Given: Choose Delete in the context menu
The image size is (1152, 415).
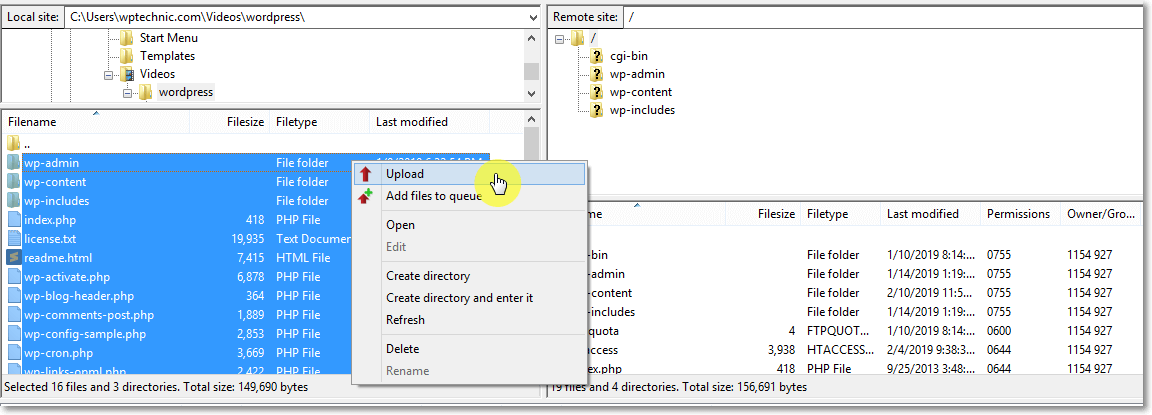Looking at the screenshot, I should 403,349.
